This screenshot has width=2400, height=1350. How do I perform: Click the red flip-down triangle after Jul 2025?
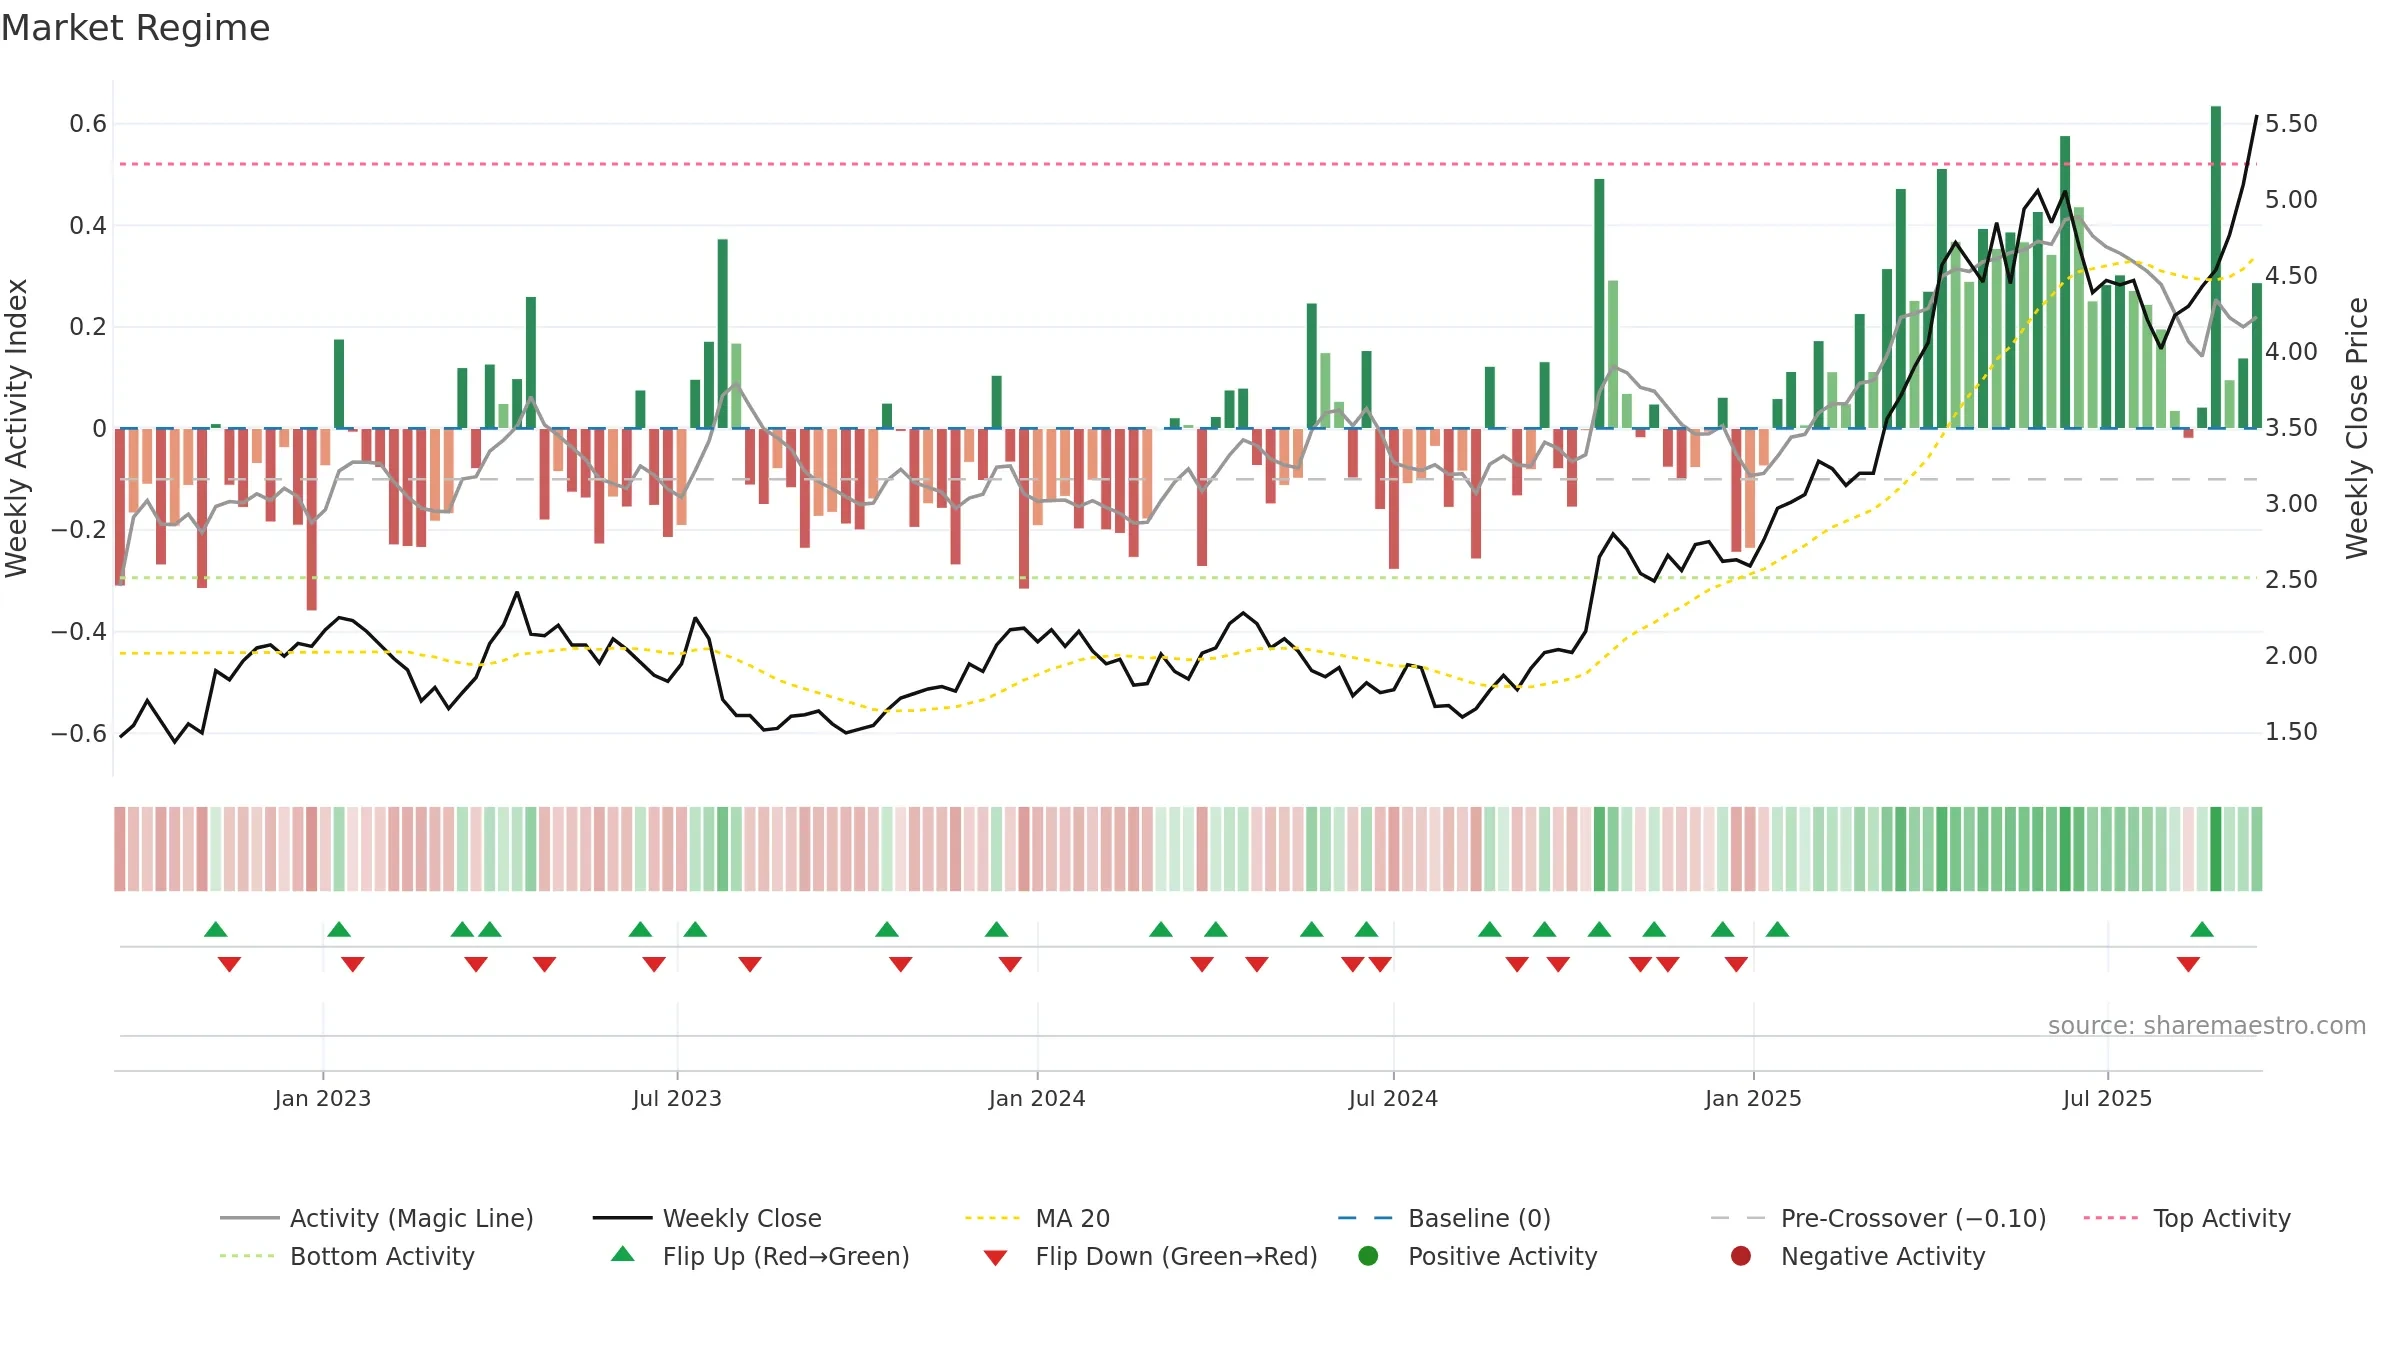[2188, 964]
